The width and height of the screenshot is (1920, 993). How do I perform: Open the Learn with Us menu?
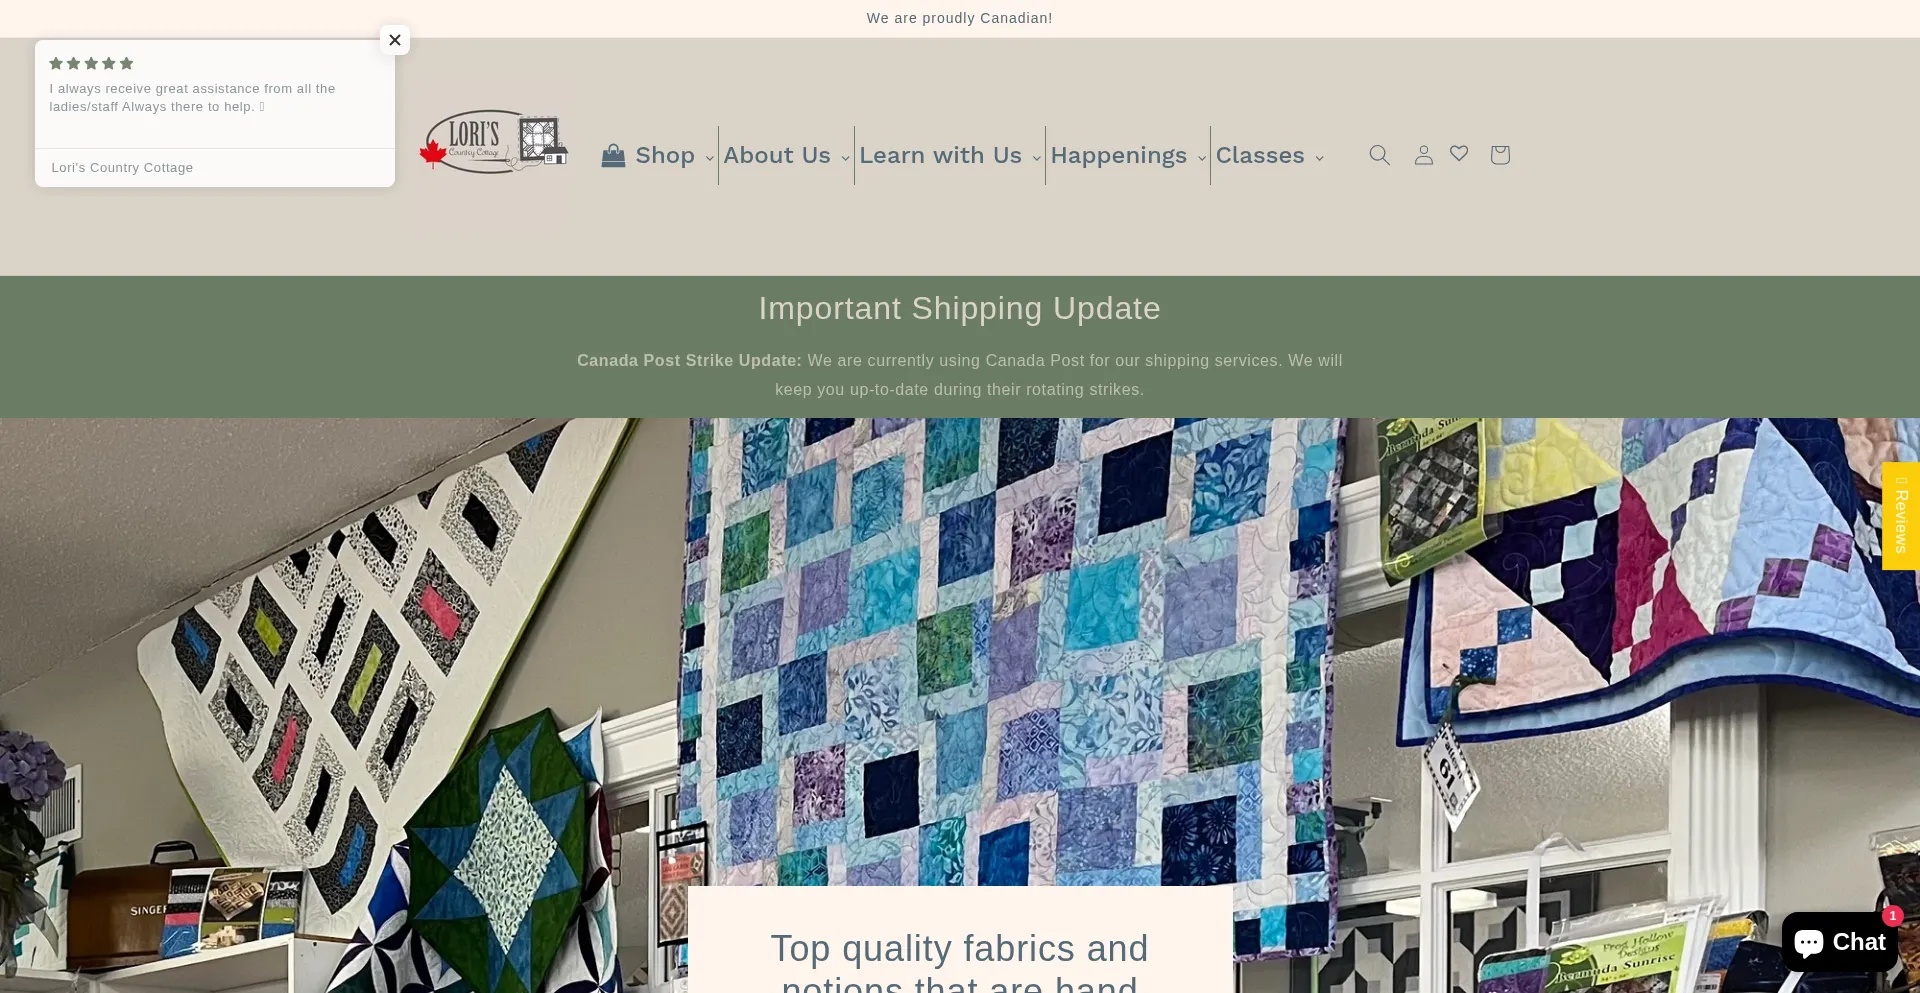point(940,155)
